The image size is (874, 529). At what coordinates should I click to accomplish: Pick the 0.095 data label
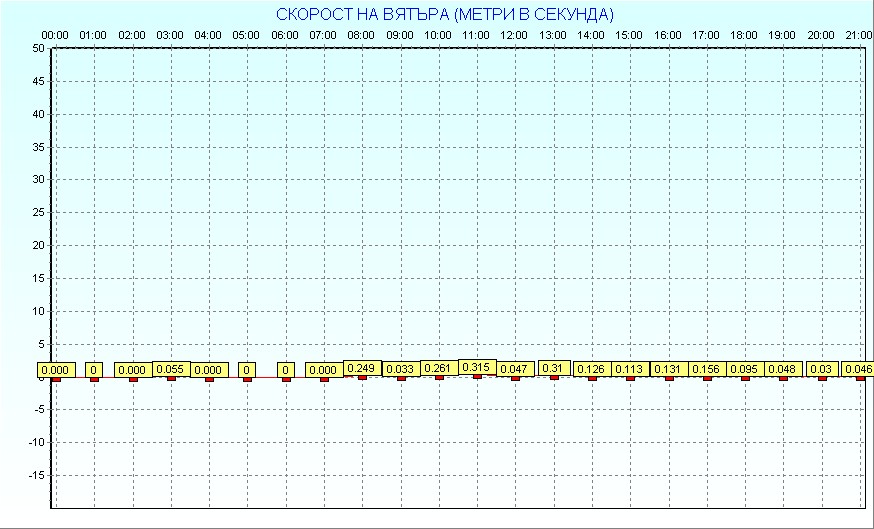point(745,369)
